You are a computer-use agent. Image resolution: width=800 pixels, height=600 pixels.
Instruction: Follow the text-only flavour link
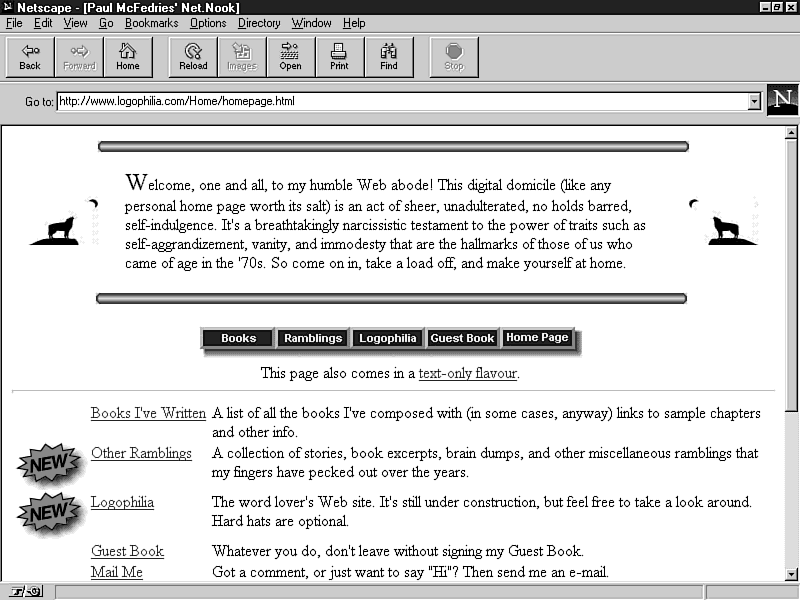(468, 373)
